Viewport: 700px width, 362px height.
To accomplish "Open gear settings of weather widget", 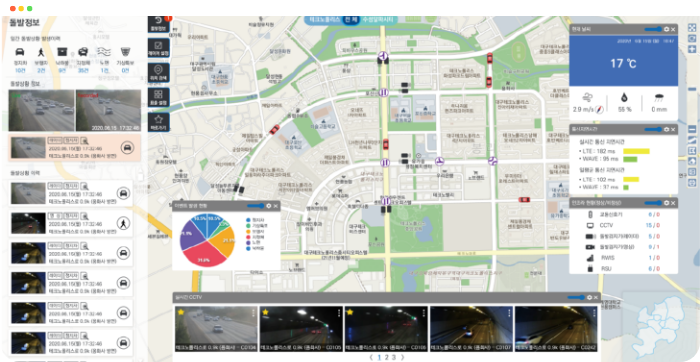I will (667, 29).
